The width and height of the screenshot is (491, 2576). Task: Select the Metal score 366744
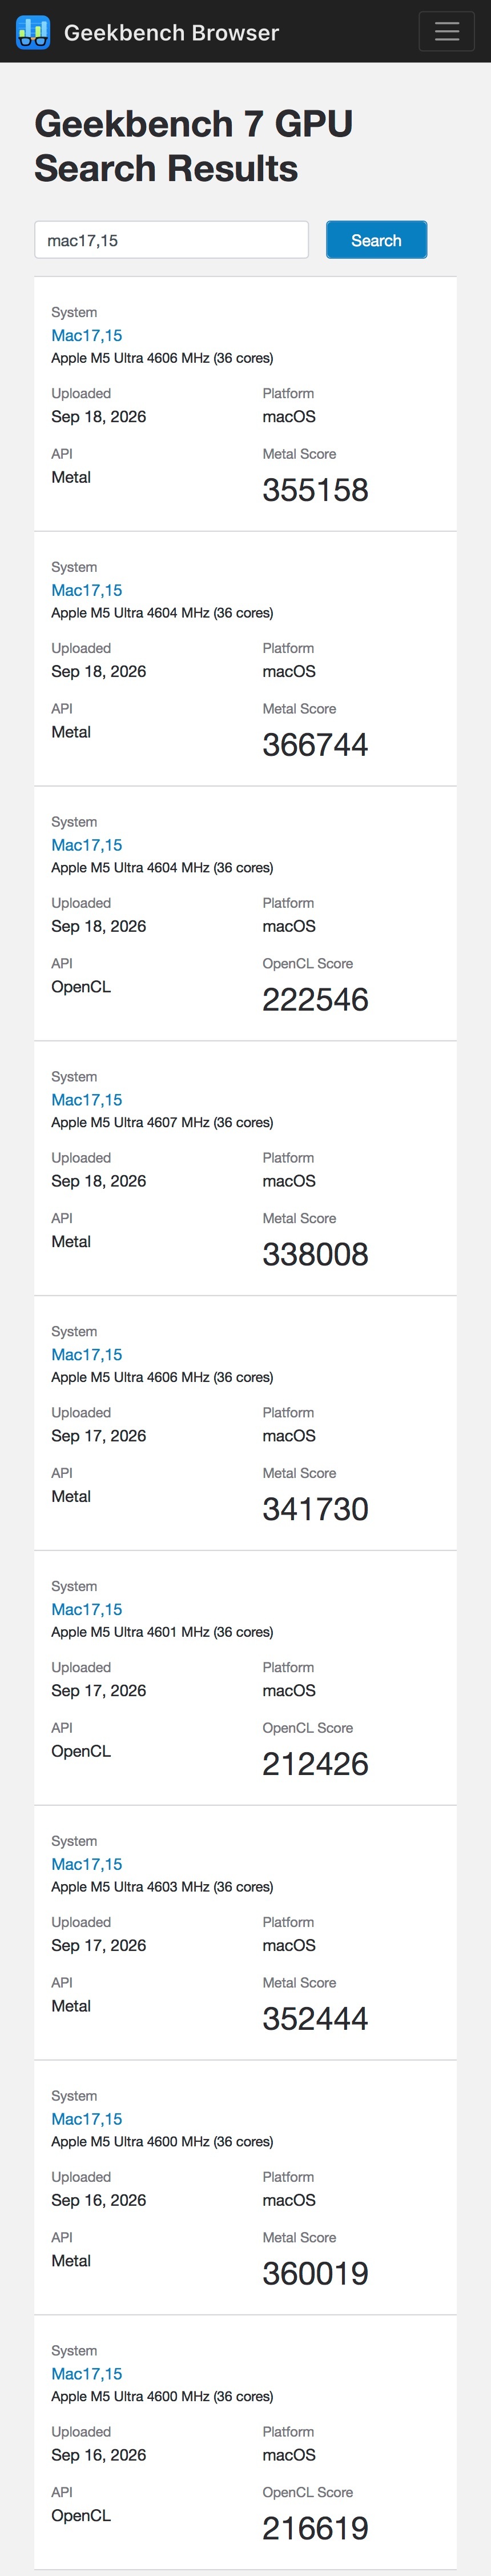(315, 745)
